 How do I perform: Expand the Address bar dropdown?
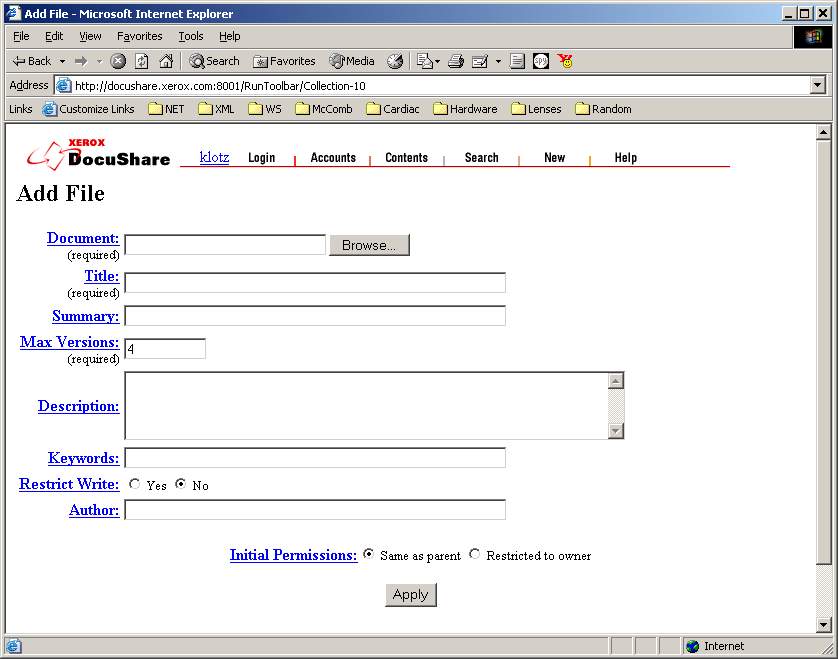[817, 85]
